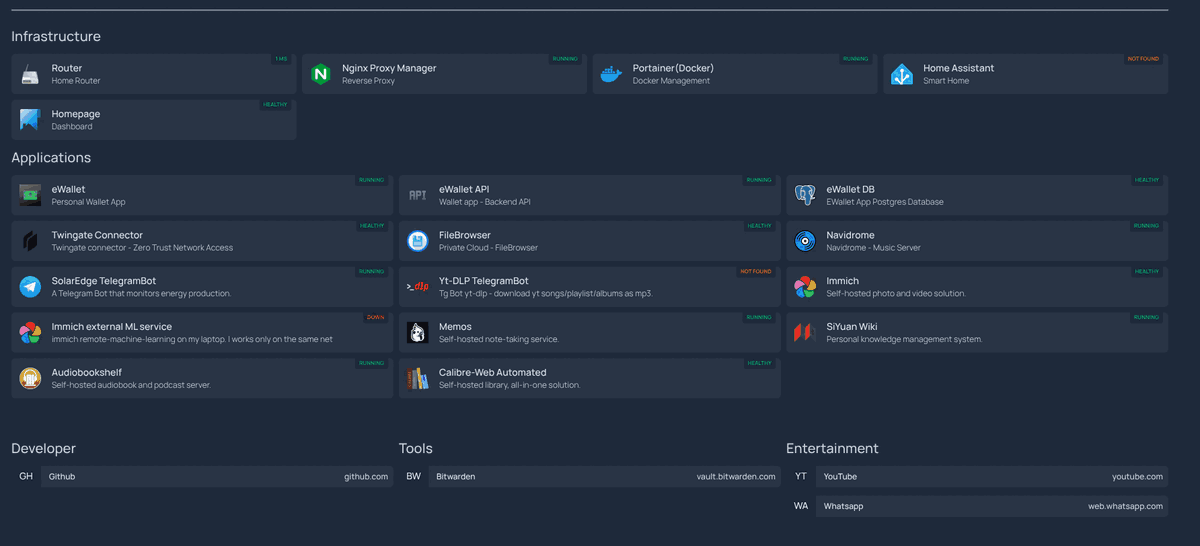Image resolution: width=1200 pixels, height=546 pixels.
Task: Click the eWallet app icon
Action: click(30, 195)
